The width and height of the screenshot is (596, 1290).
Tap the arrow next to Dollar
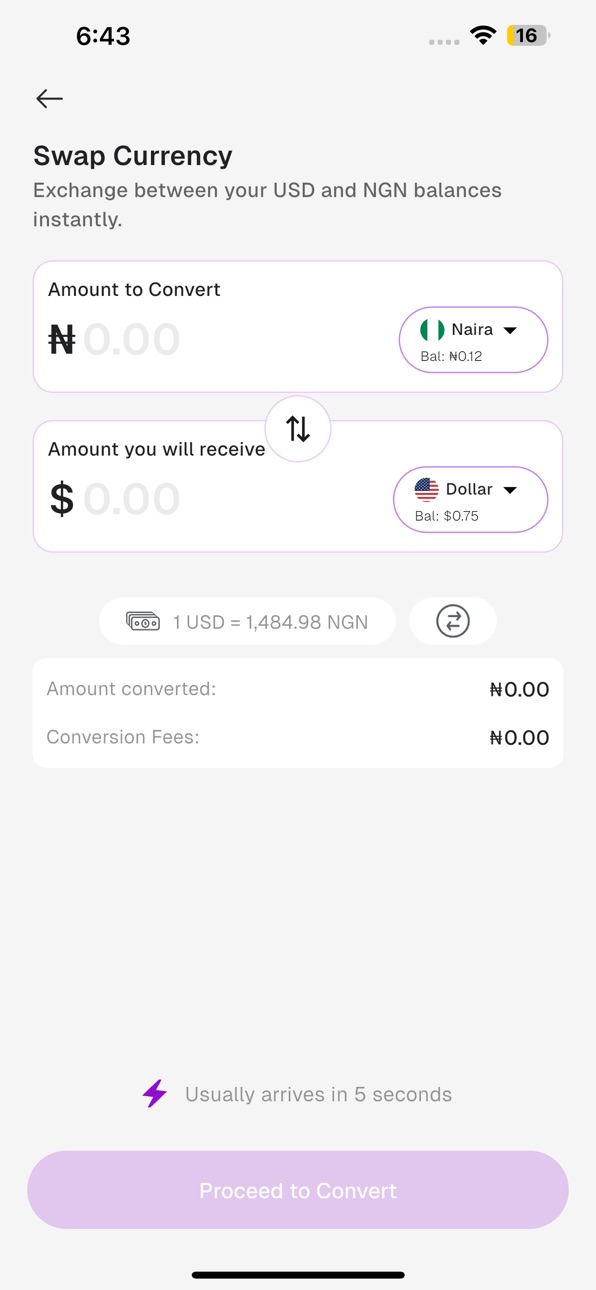[x=510, y=490]
